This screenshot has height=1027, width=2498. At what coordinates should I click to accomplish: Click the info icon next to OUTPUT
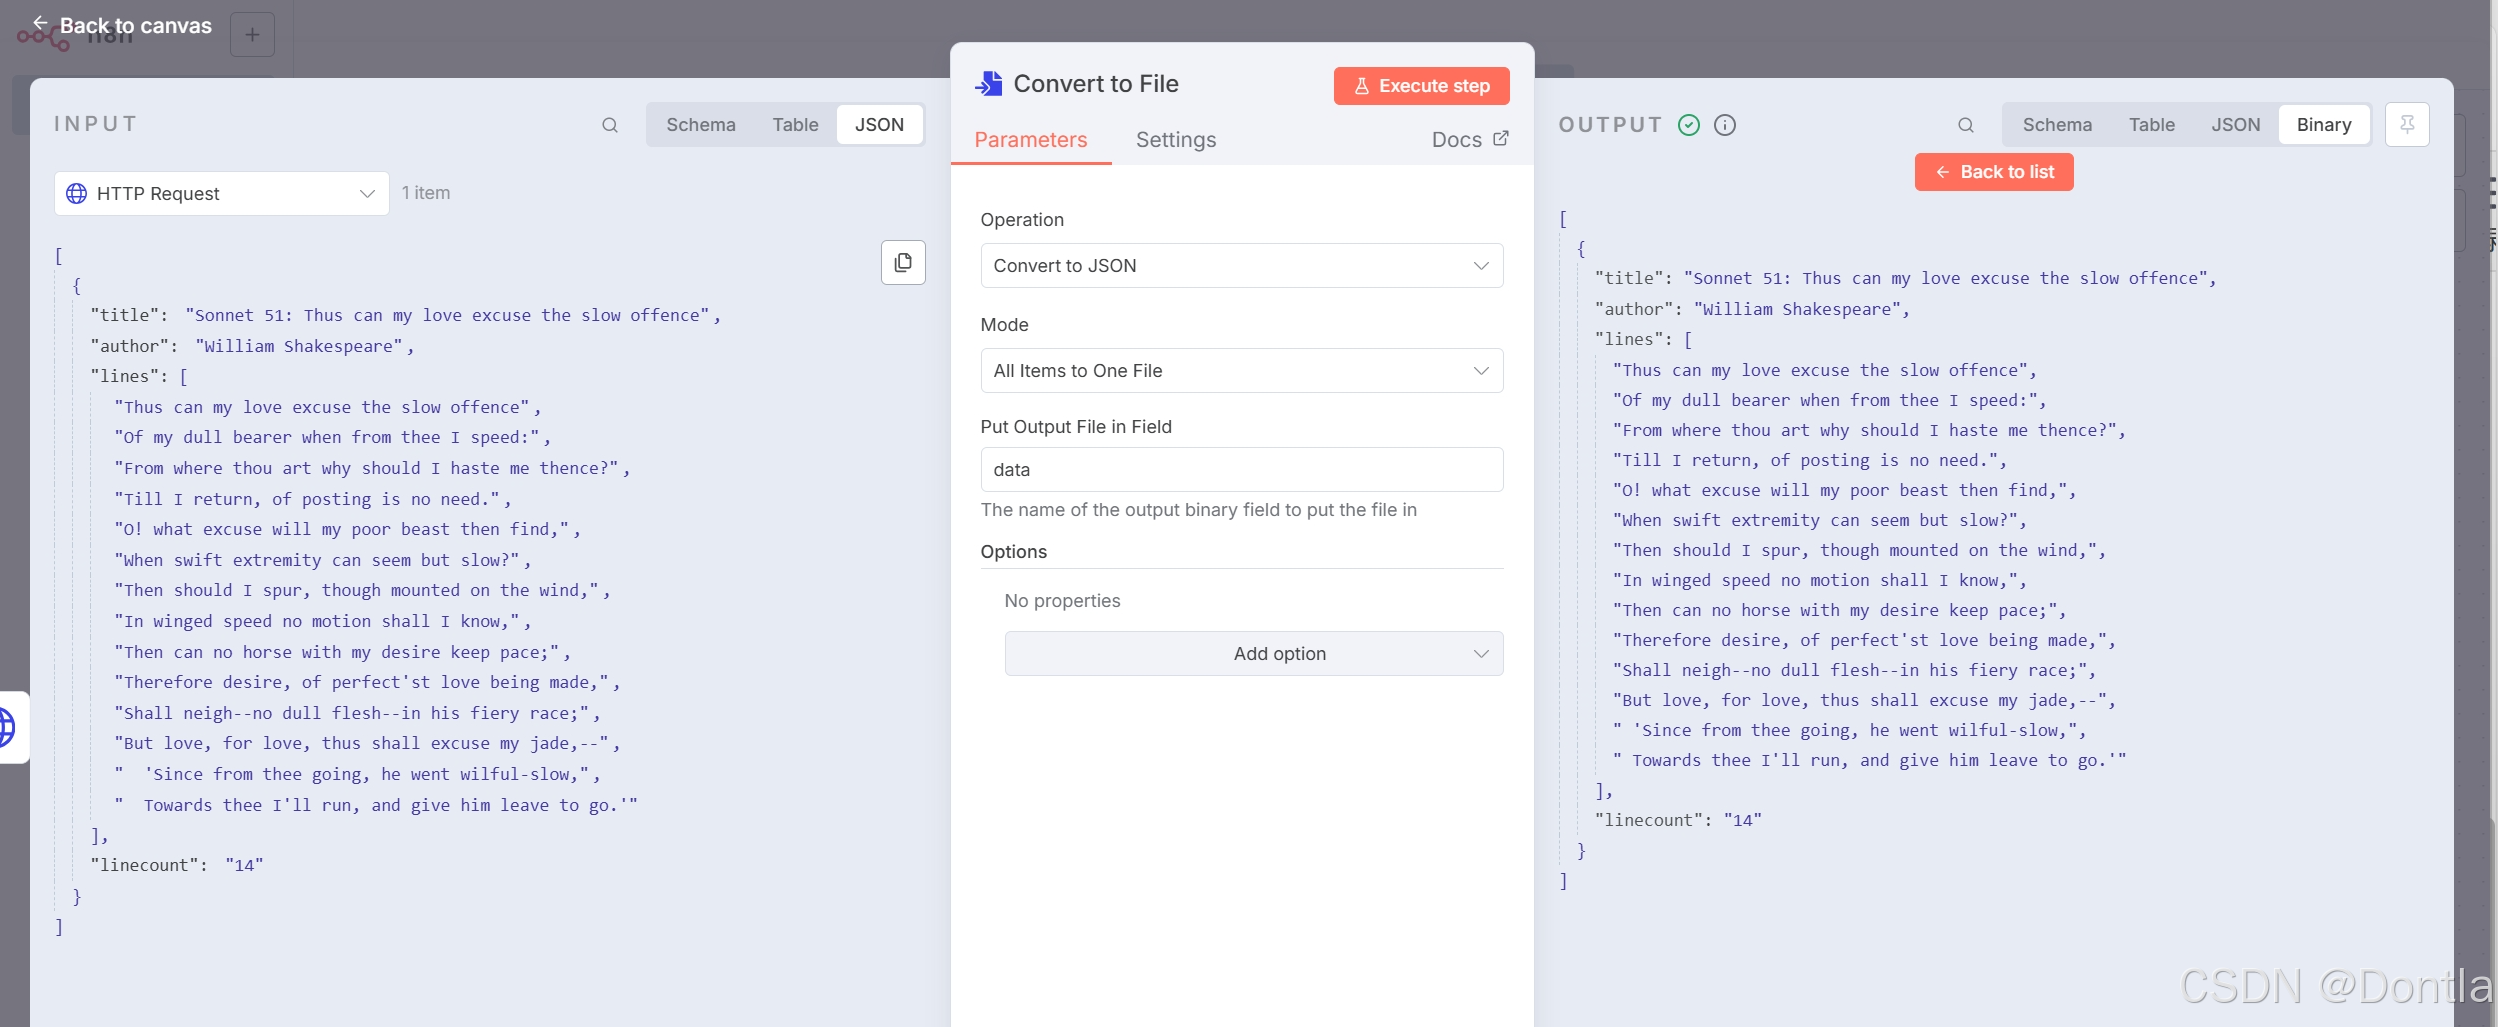point(1725,125)
